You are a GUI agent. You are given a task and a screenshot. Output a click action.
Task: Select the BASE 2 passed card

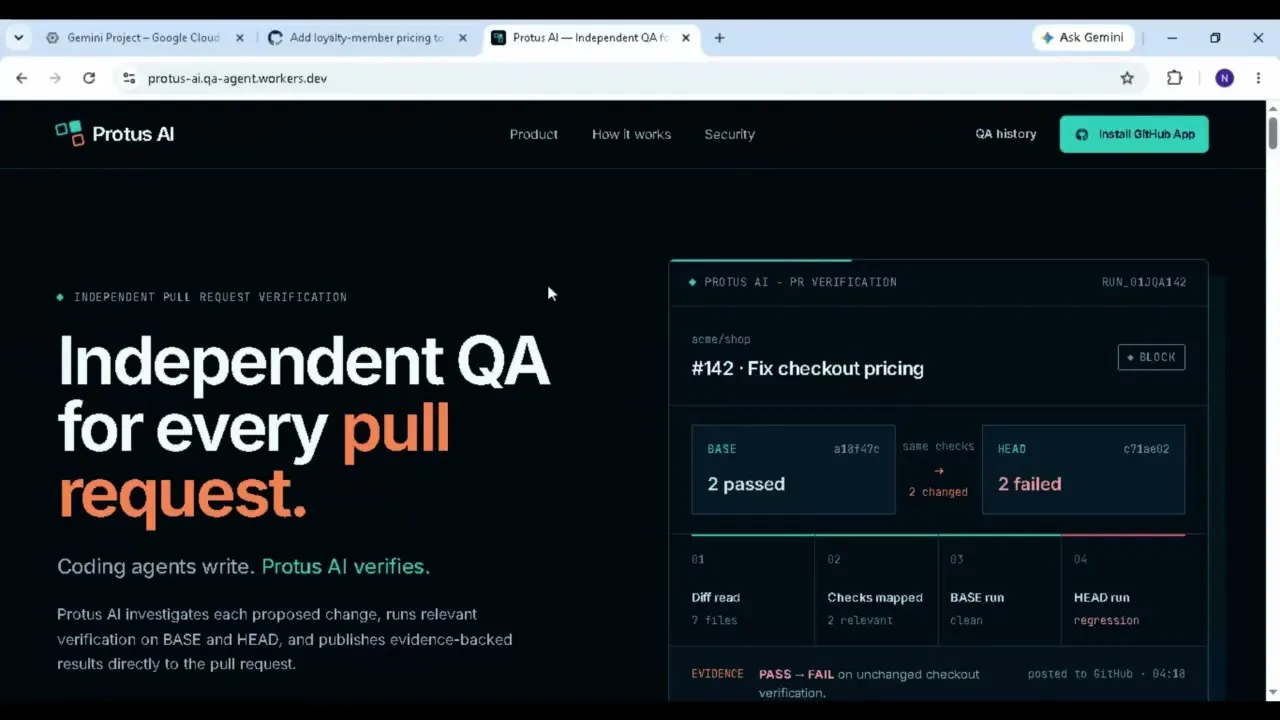793,469
